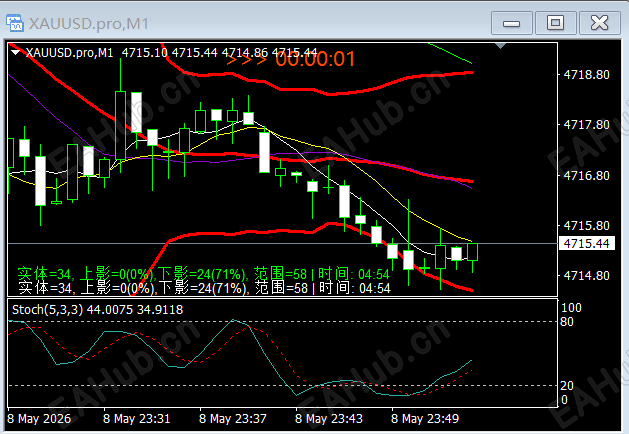Screen dimensions: 629x434
Task: Click the 4718.80 price scale label
Action: pyautogui.click(x=586, y=75)
